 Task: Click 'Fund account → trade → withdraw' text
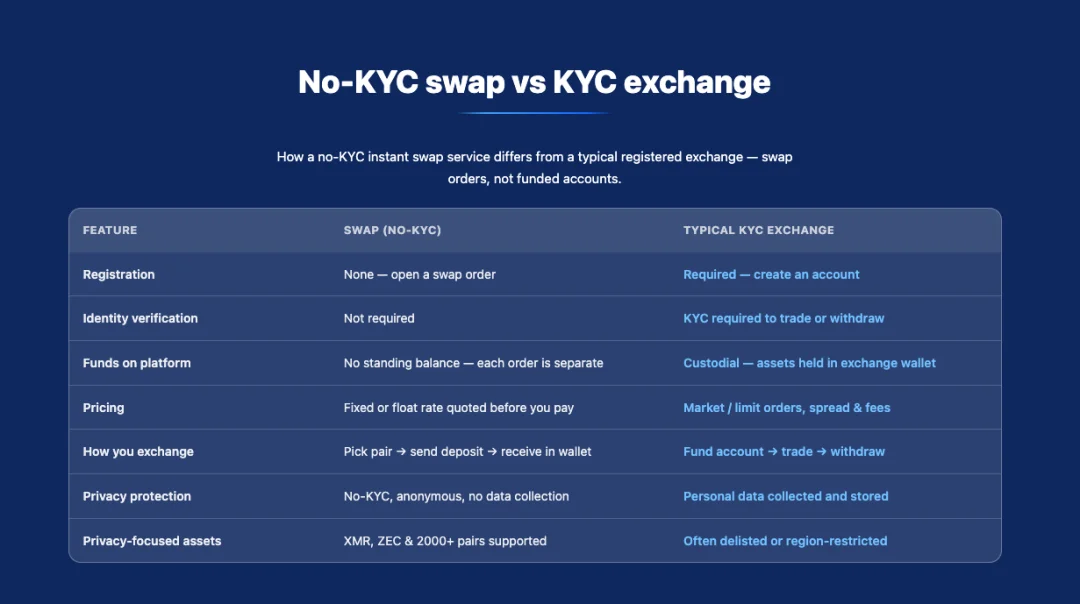tap(784, 452)
